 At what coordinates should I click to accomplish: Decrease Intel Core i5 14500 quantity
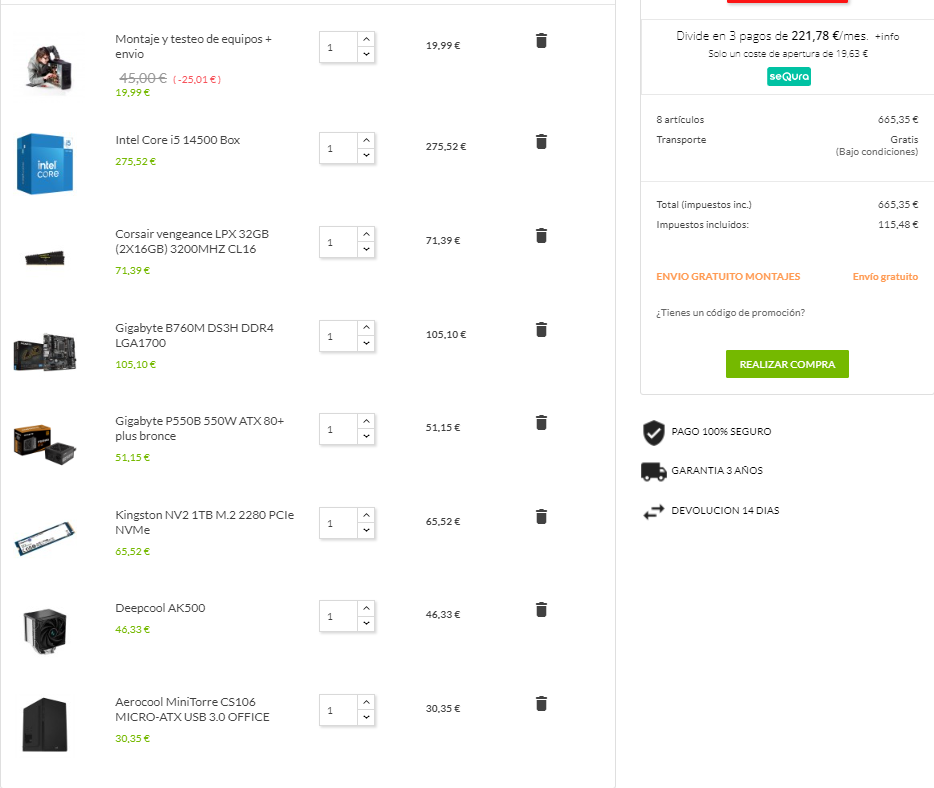tap(366, 155)
